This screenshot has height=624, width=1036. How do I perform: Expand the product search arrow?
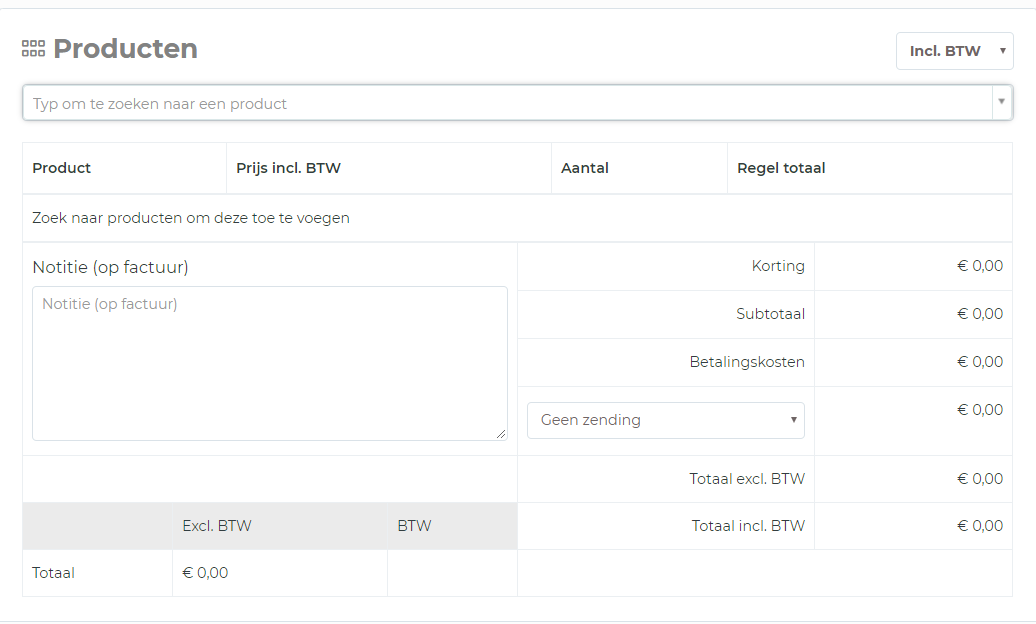[1002, 102]
